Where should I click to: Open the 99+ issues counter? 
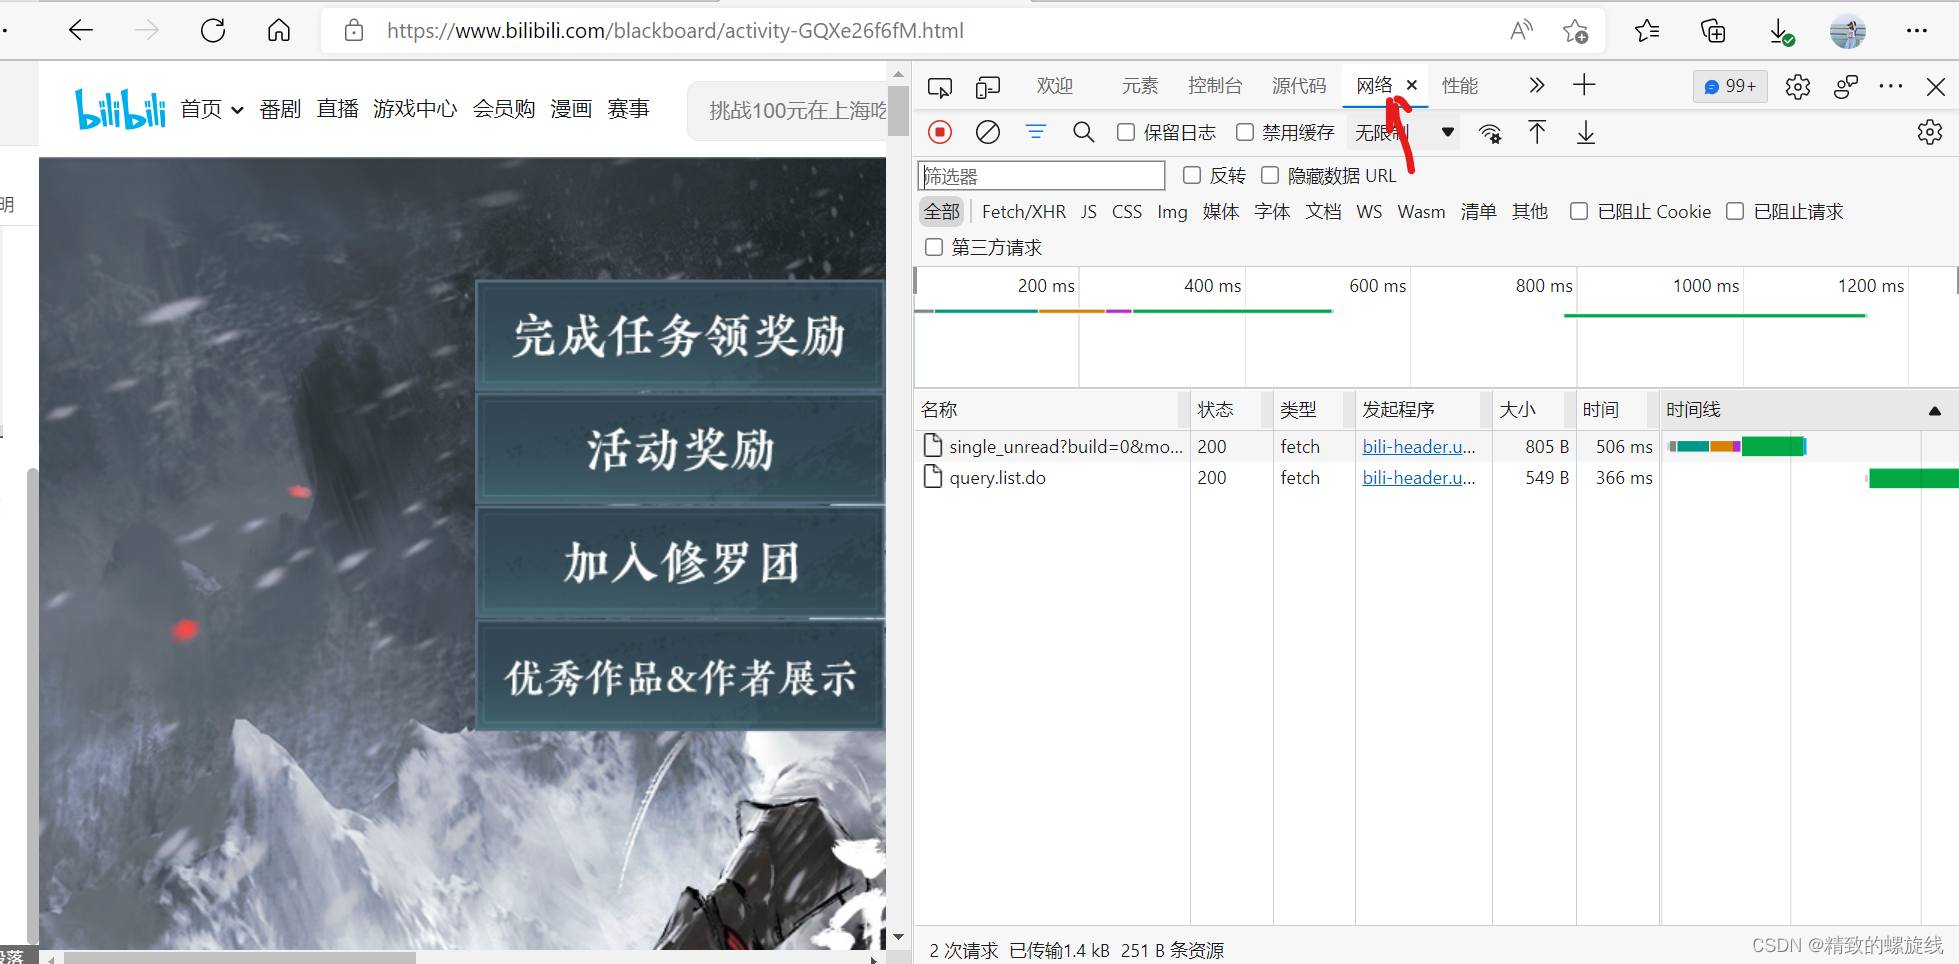[x=1731, y=86]
